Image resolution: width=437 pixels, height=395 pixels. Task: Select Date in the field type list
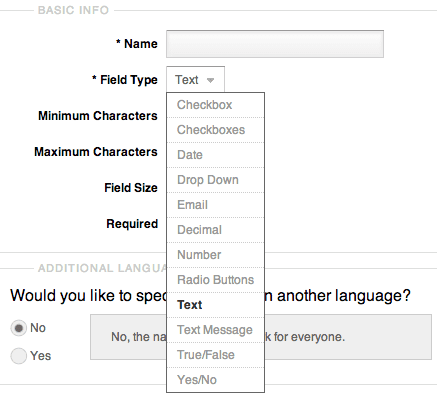coord(215,155)
